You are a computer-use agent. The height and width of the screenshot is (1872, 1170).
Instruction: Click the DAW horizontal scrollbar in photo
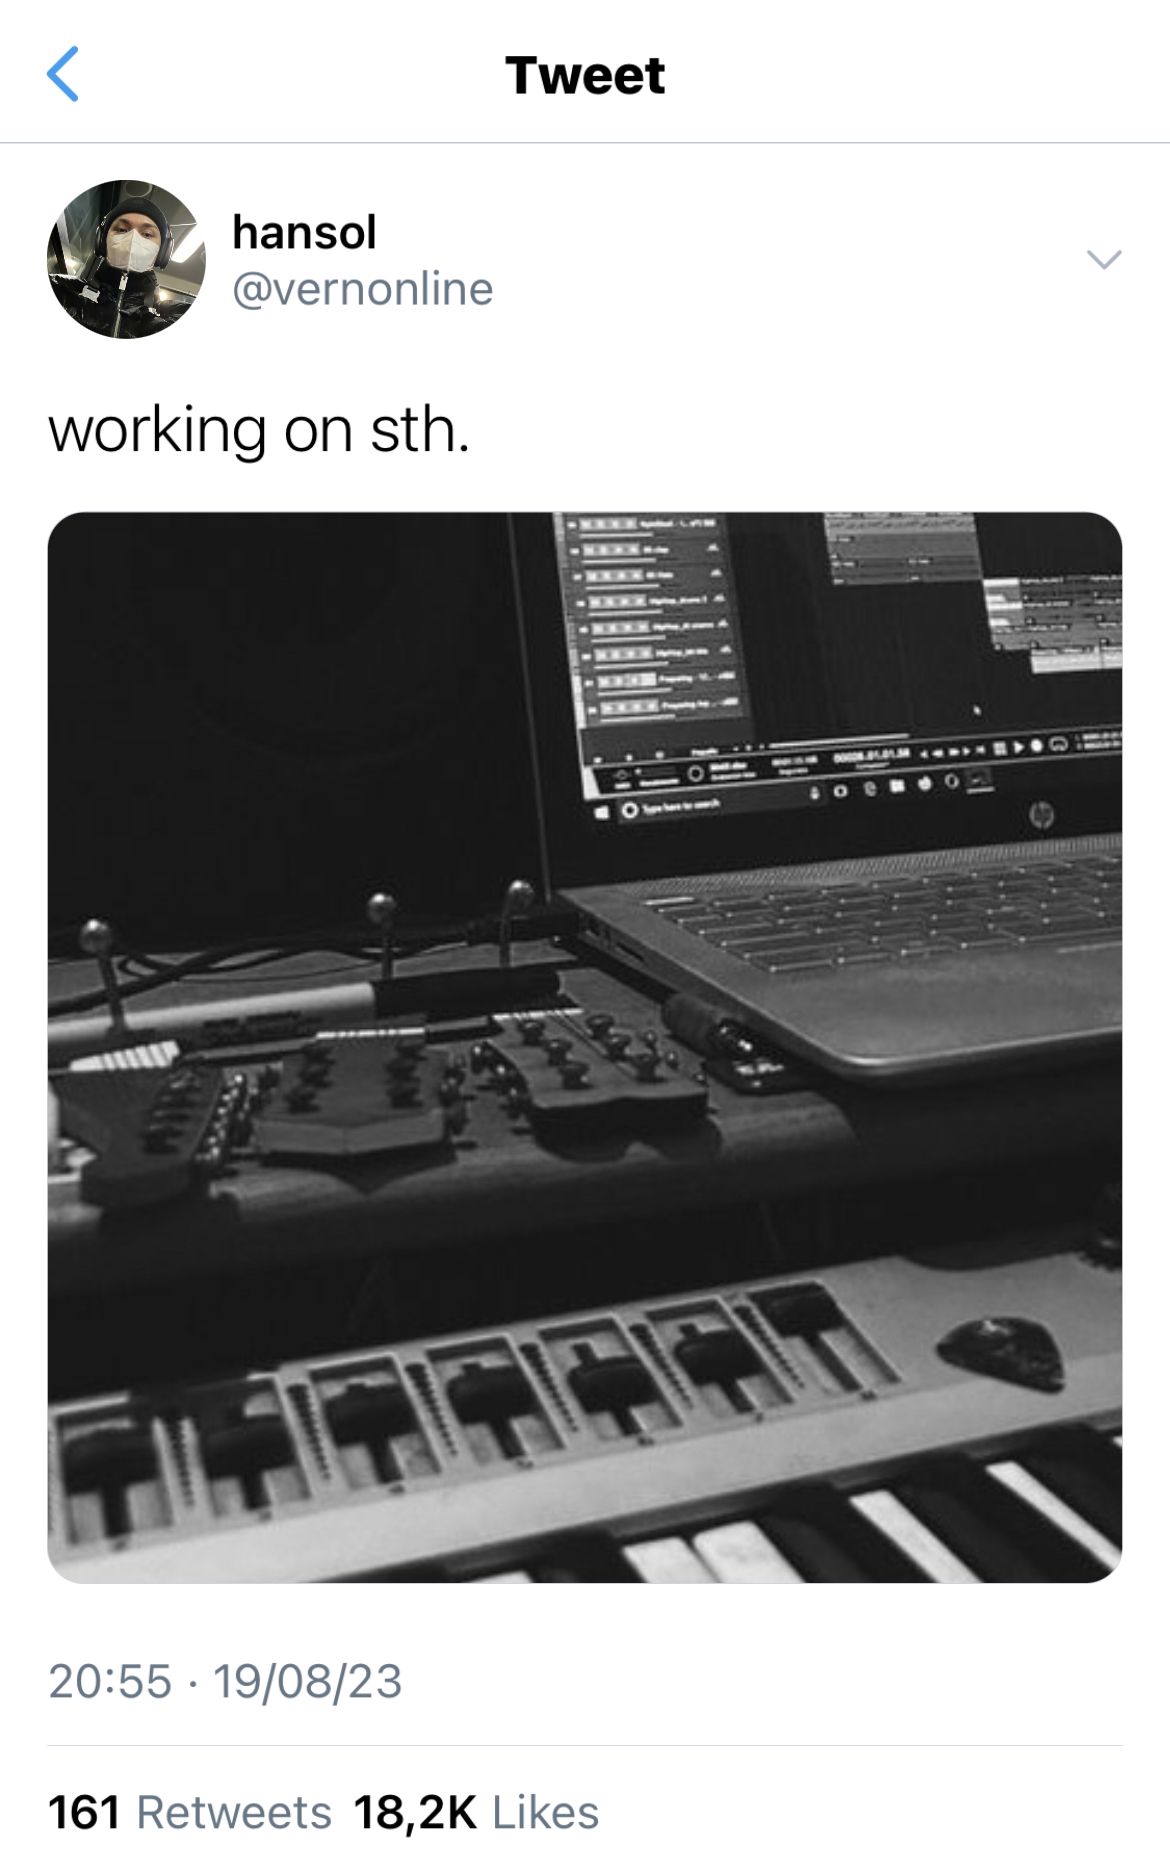[838, 741]
